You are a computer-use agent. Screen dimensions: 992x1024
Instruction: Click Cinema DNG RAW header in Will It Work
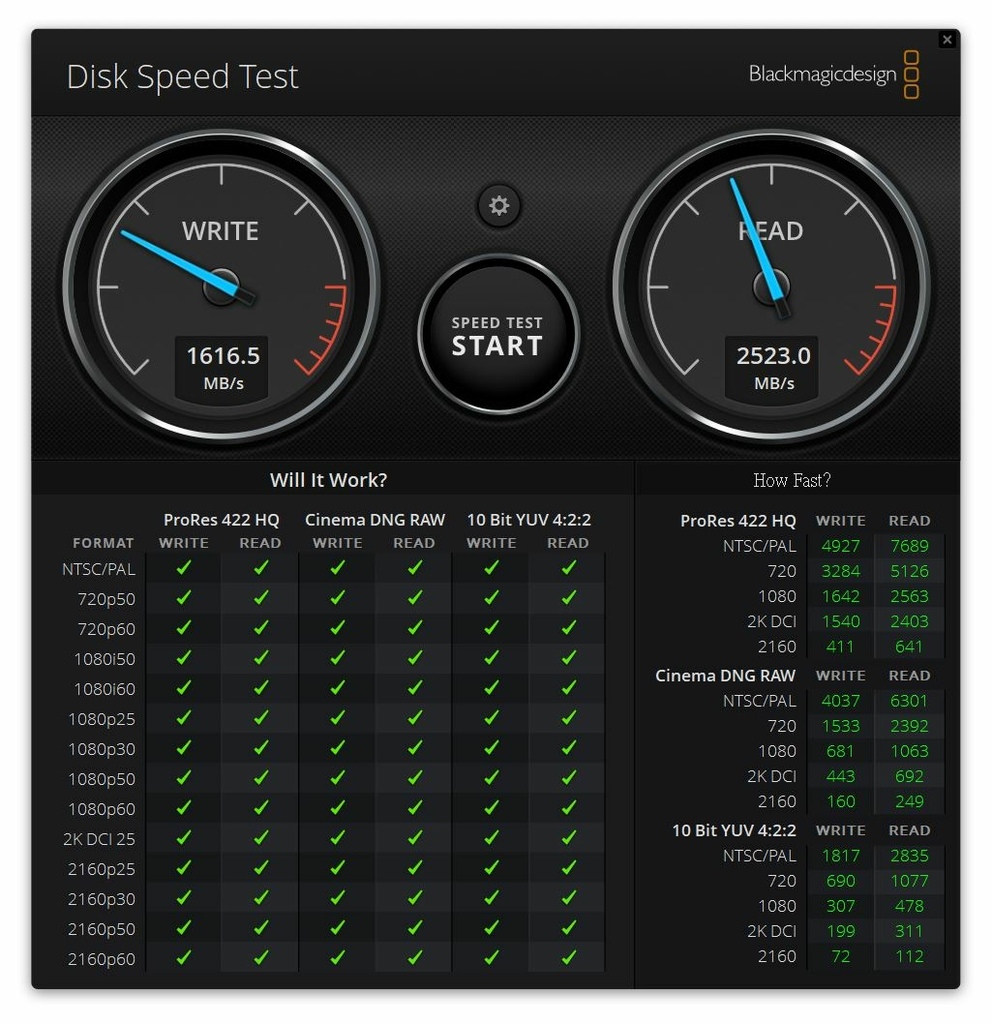pos(375,520)
